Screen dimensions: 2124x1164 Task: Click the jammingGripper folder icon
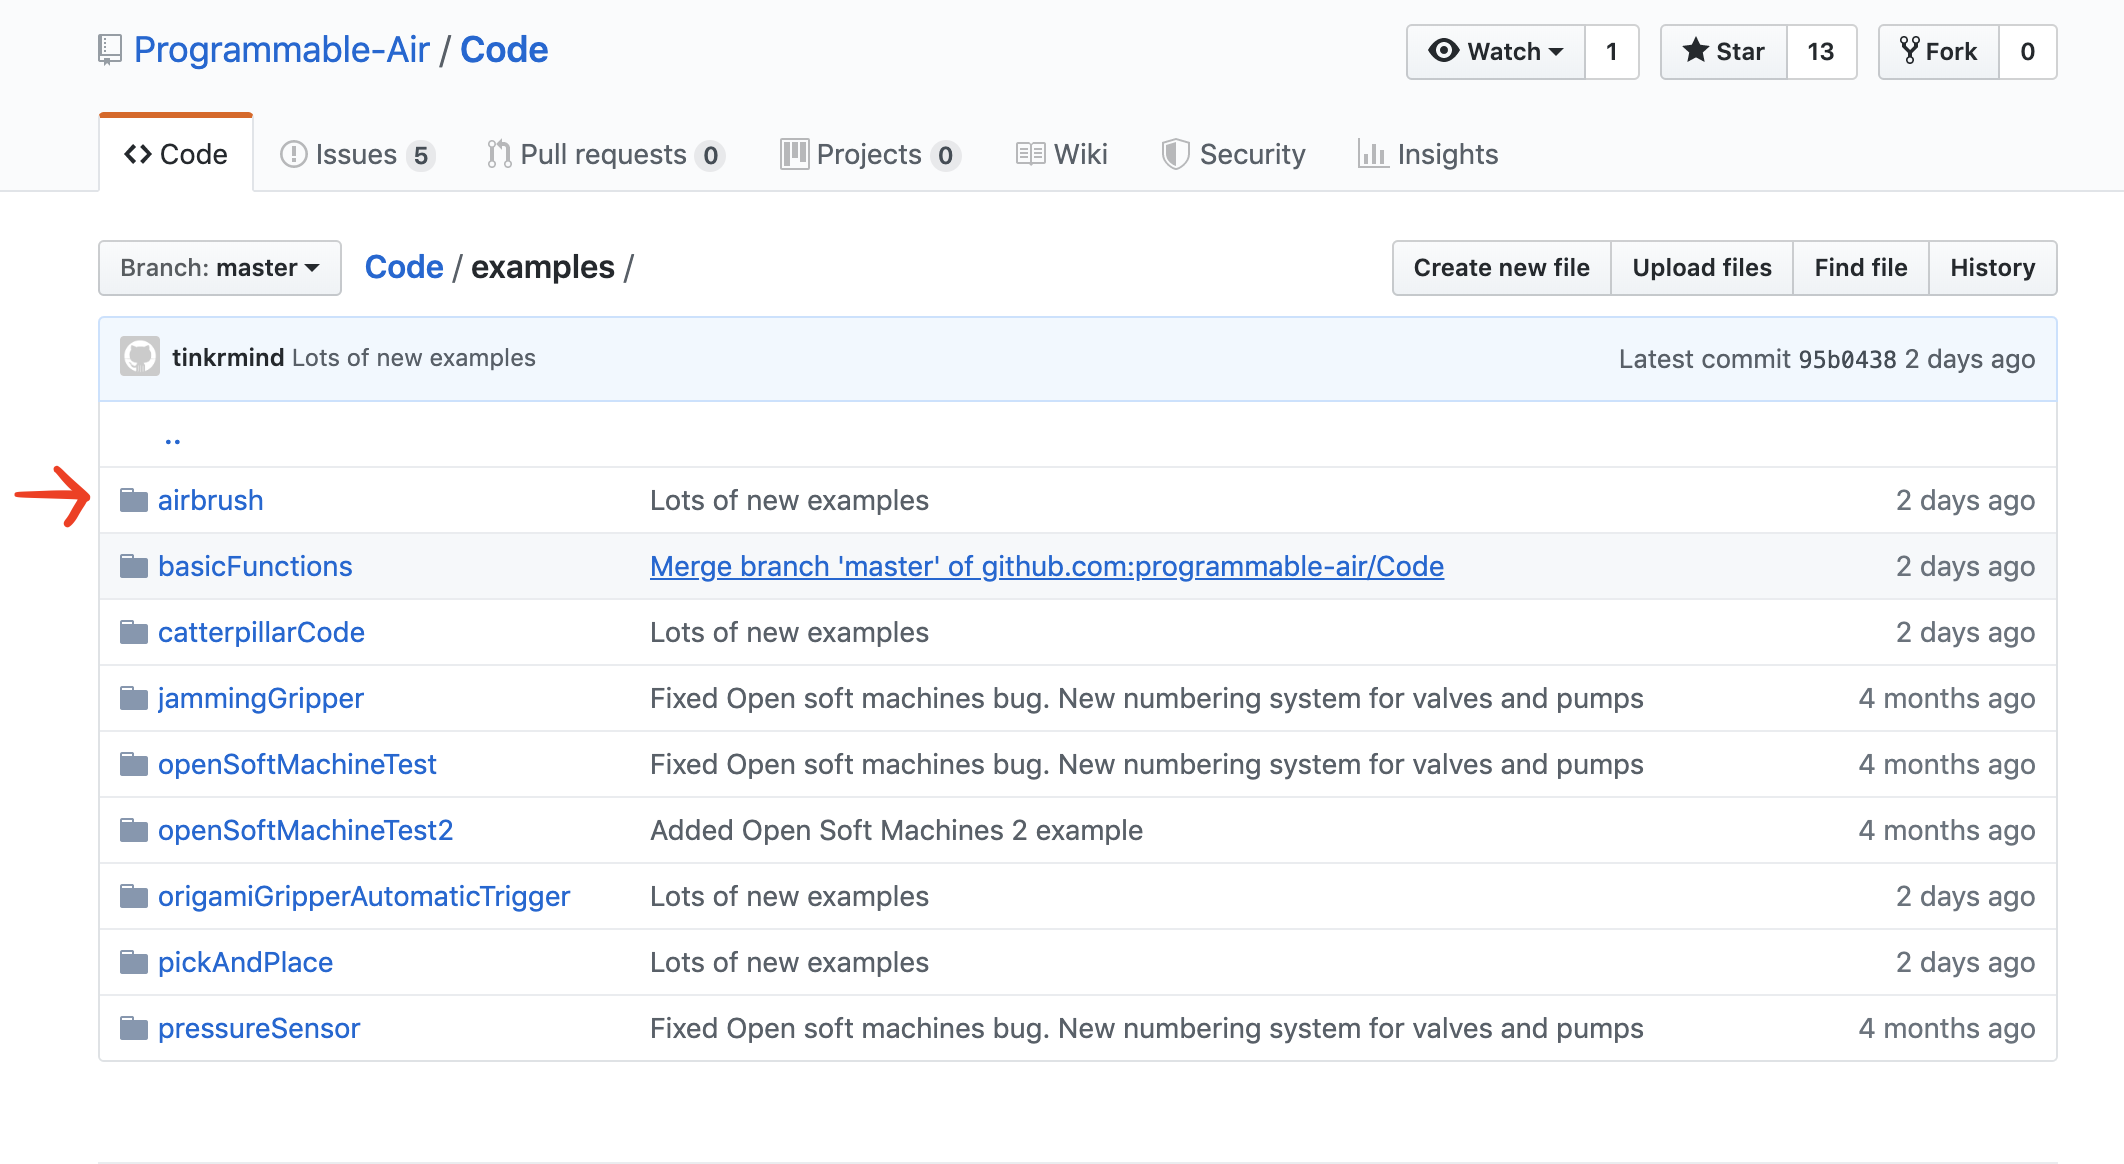click(x=134, y=698)
